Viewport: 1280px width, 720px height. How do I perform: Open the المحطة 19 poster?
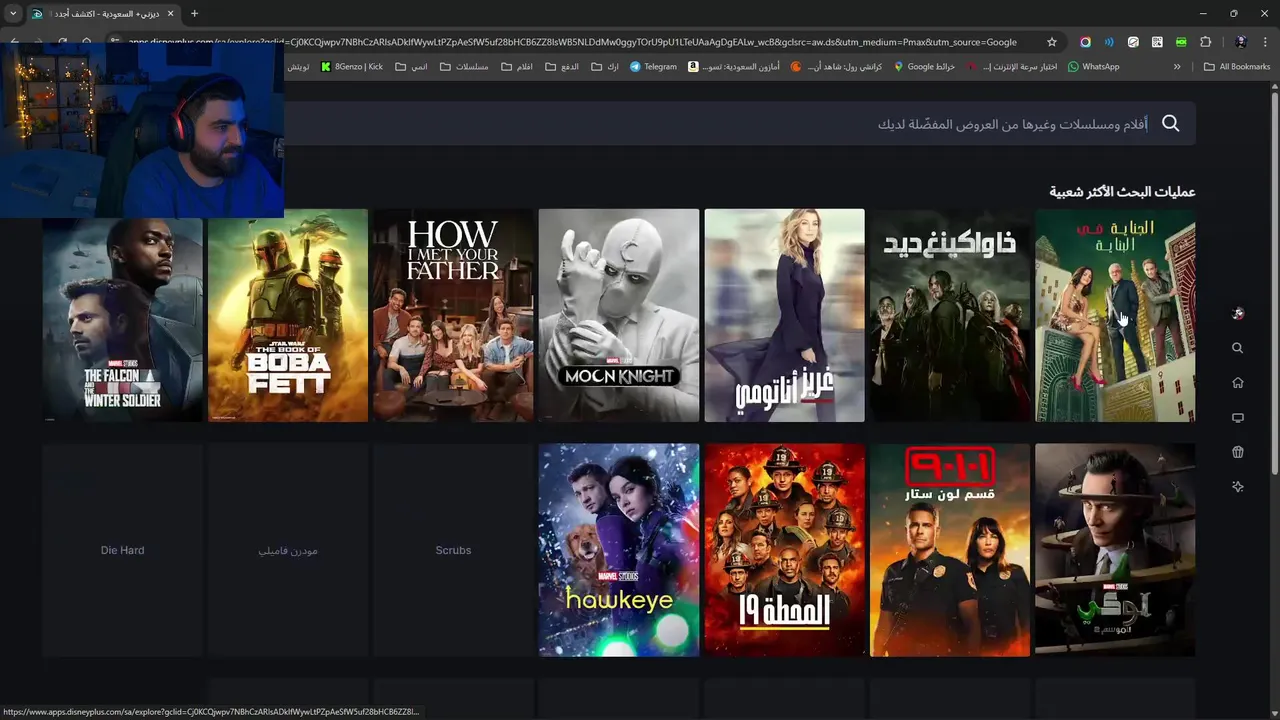(x=784, y=550)
